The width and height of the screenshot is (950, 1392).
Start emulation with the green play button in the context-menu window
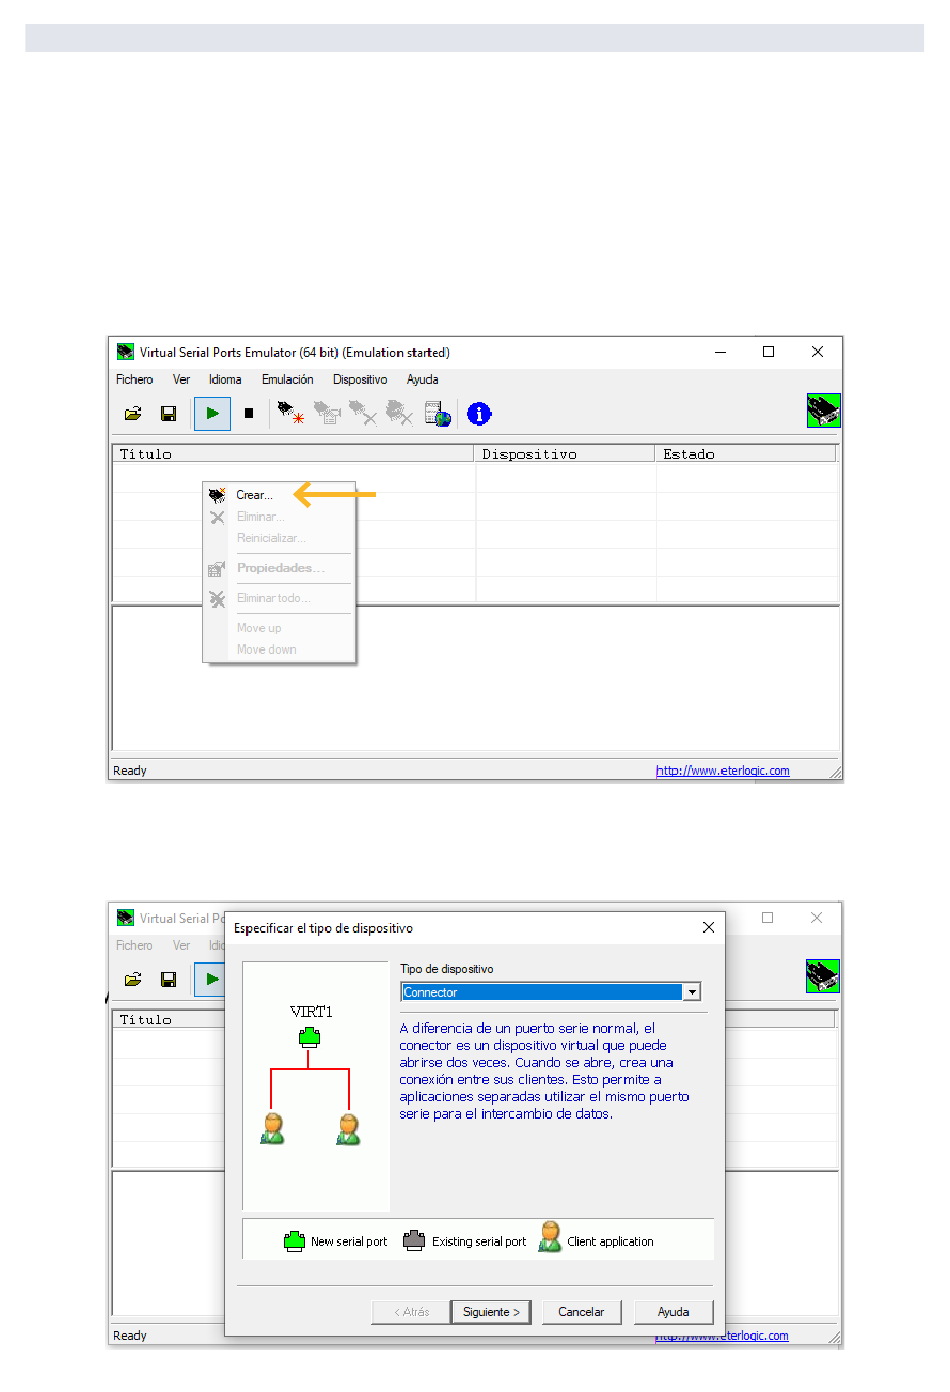[212, 414]
